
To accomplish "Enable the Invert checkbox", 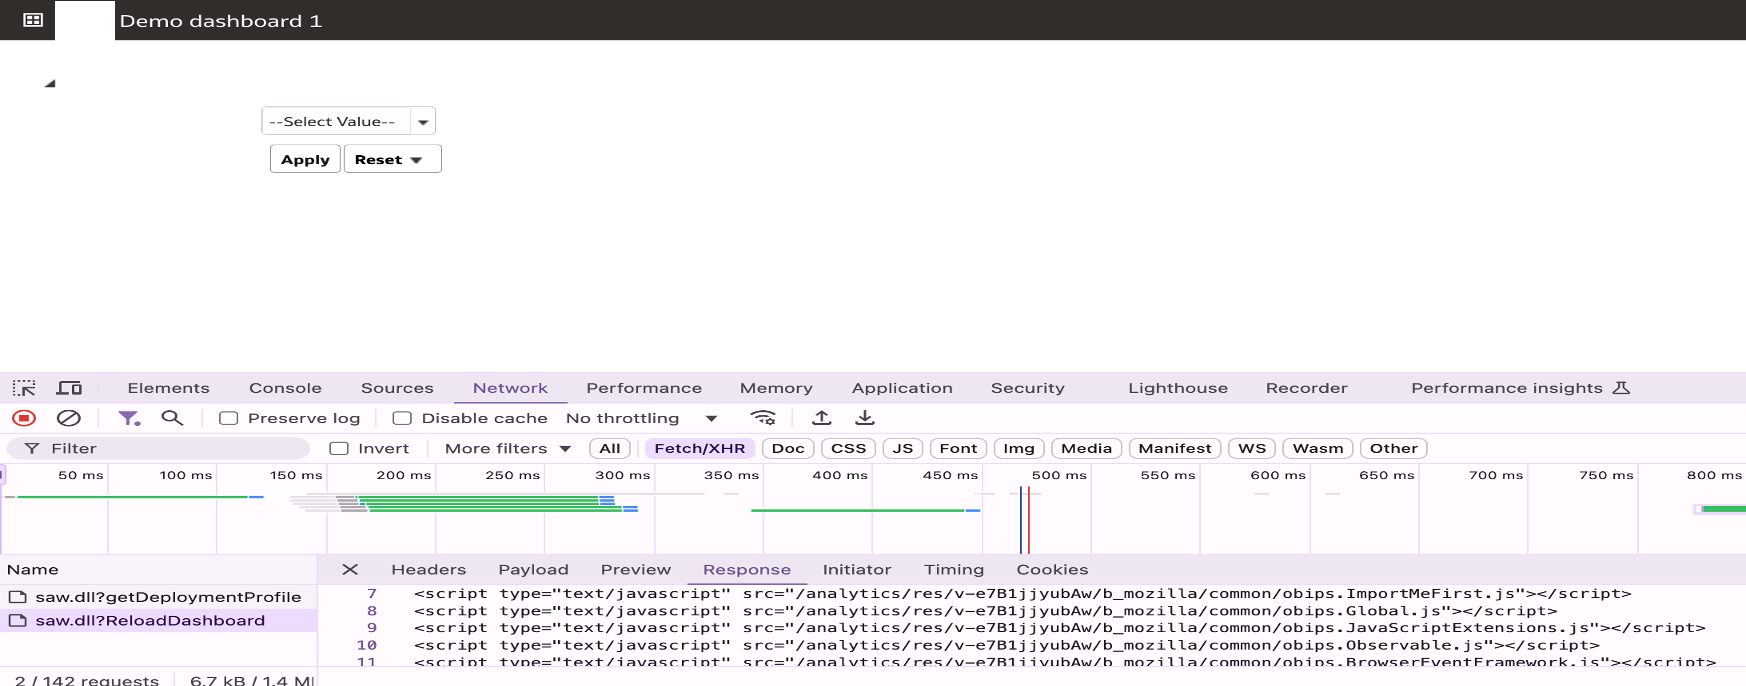I will [x=339, y=448].
